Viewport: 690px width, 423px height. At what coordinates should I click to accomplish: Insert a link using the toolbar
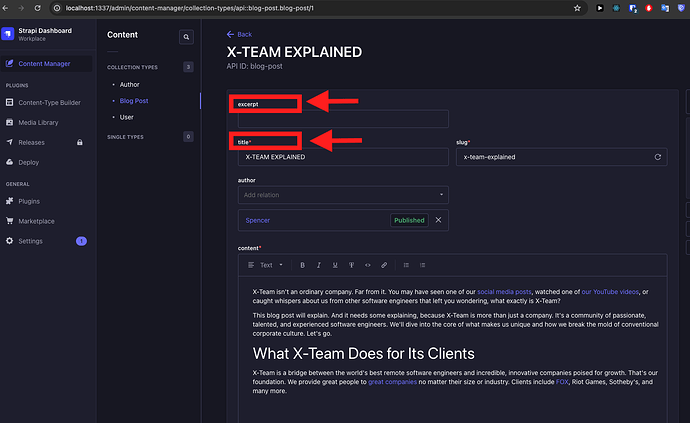tap(383, 265)
